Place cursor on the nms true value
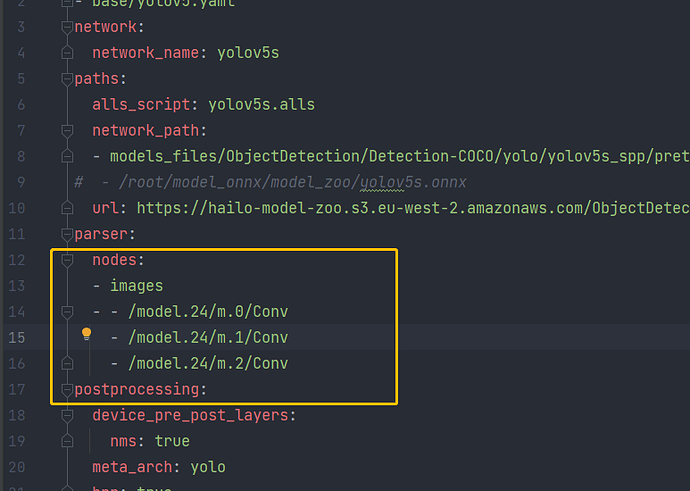690x491 pixels. (172, 441)
